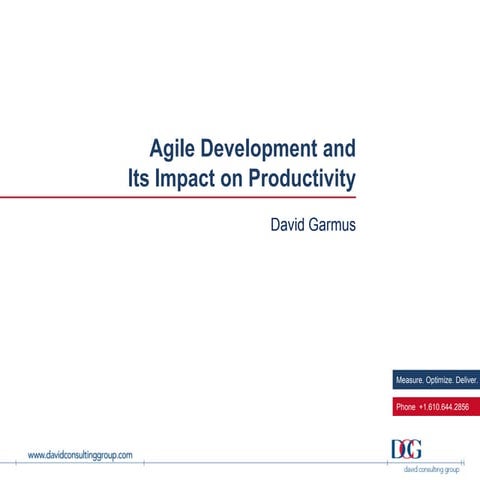This screenshot has width=480, height=480.
Task: Click the Phone +1.610.644.2856 banner
Action: click(x=436, y=407)
